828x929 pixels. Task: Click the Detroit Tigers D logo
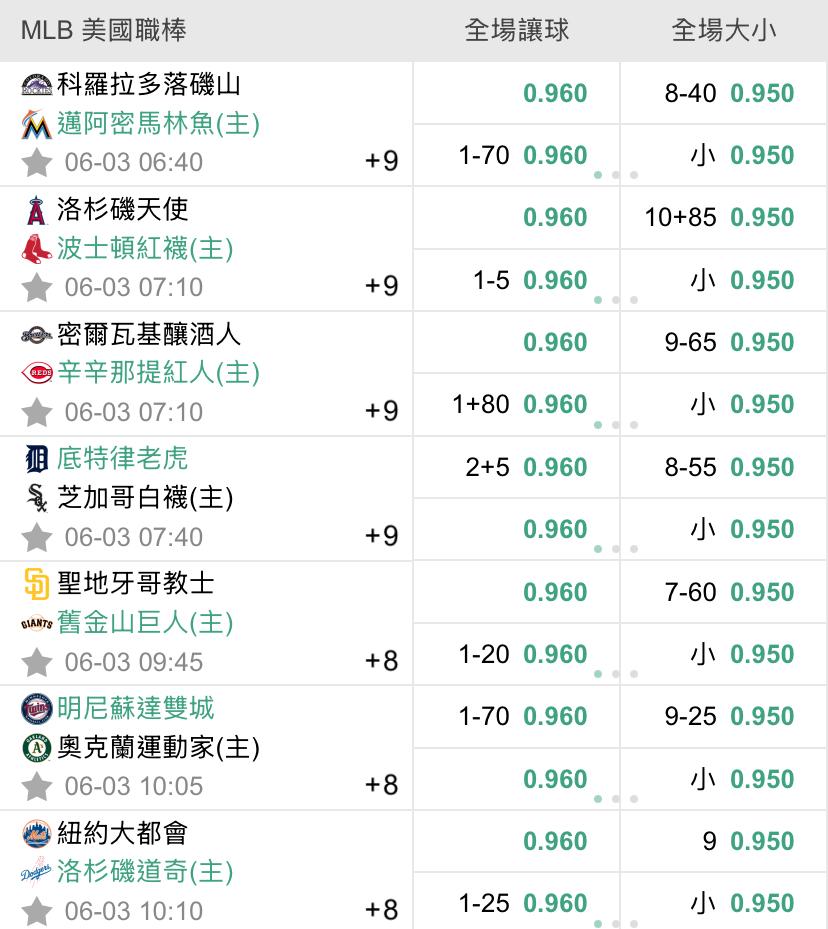37,459
